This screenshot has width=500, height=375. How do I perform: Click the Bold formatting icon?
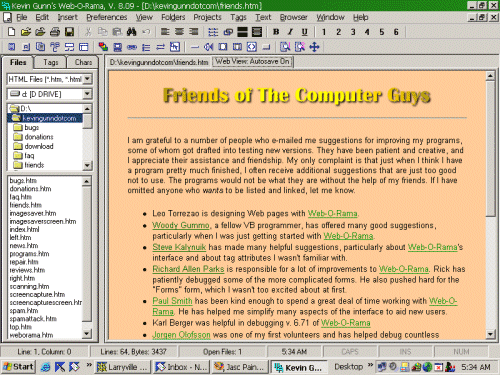tap(276, 32)
